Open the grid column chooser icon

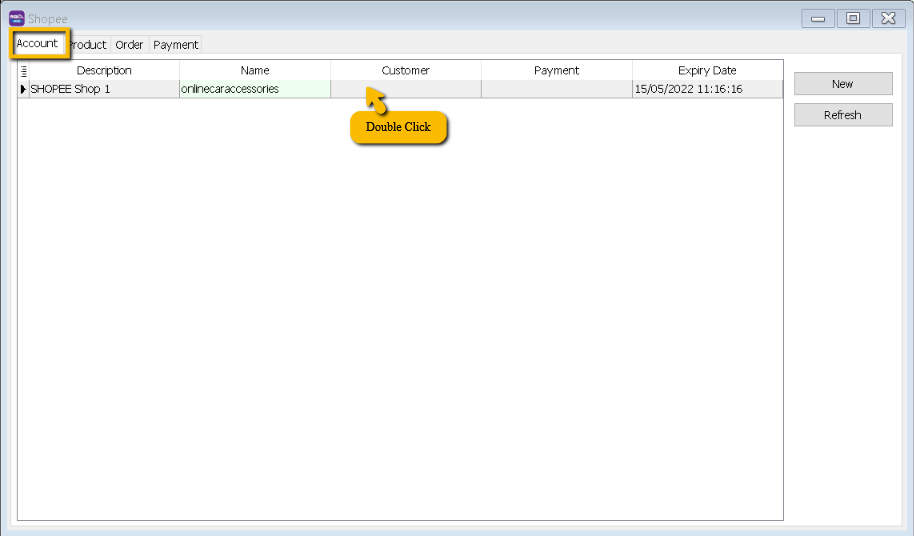23,71
